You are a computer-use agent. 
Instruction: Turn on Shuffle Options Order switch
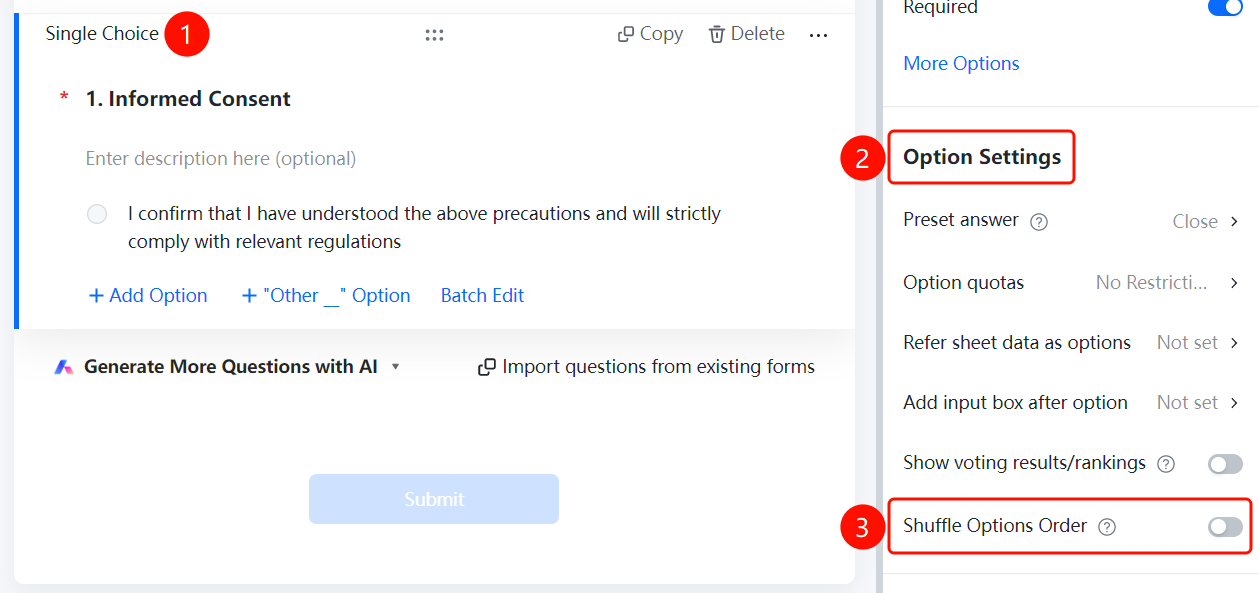pyautogui.click(x=1225, y=527)
